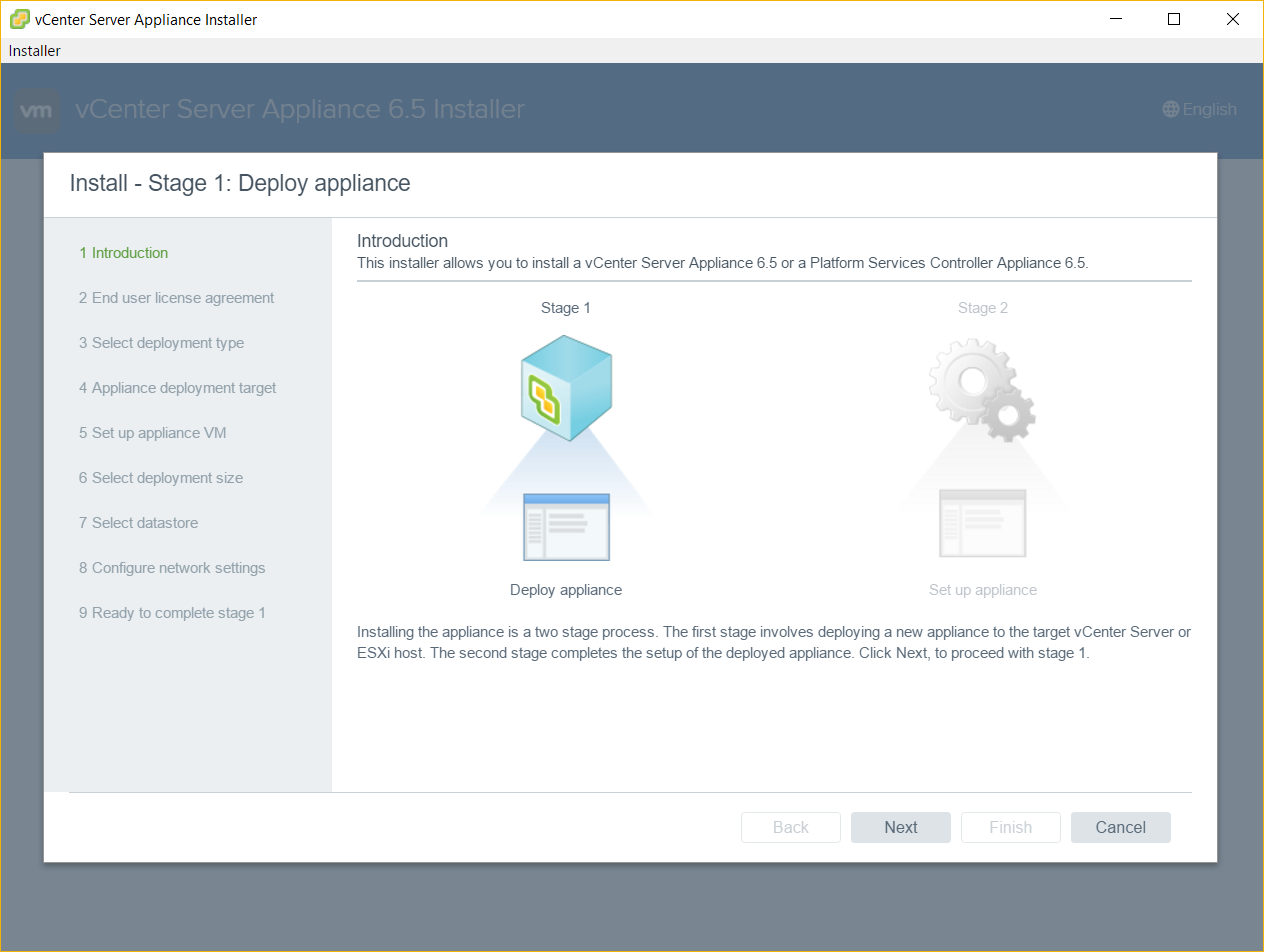Click the Stage 1 deploy window illustration

[566, 526]
